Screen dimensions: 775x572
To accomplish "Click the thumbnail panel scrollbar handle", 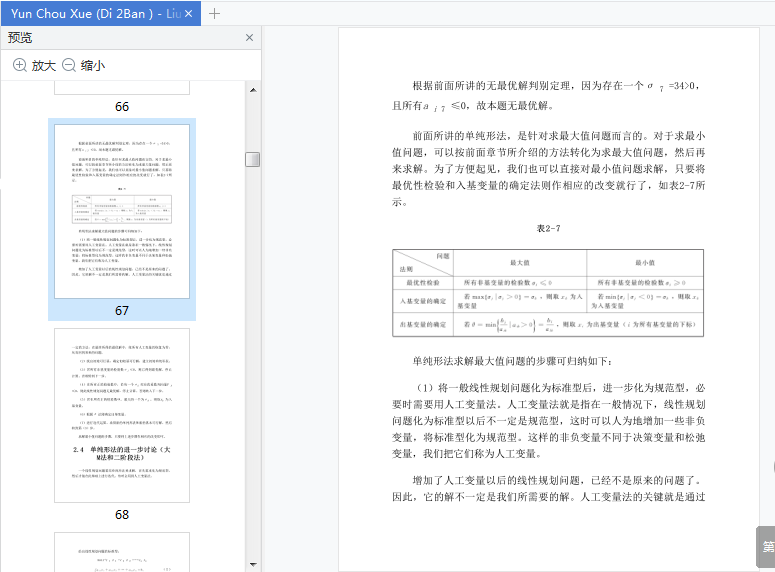I will pos(253,159).
